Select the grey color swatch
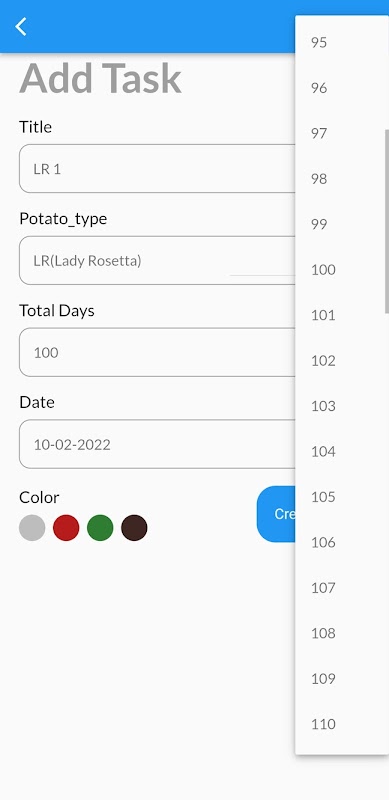This screenshot has width=389, height=800. [x=32, y=528]
